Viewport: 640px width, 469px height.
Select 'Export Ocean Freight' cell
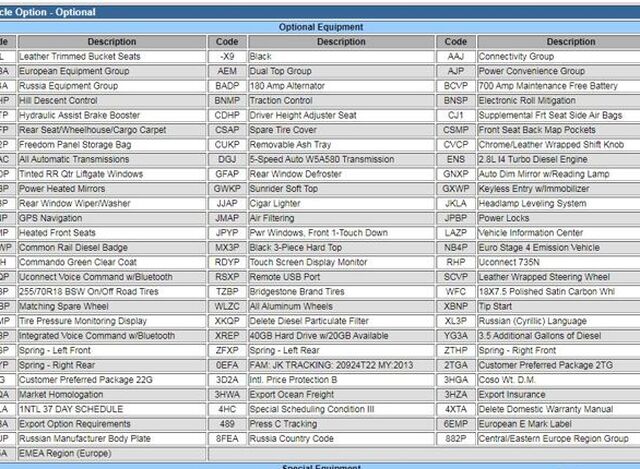point(341,394)
